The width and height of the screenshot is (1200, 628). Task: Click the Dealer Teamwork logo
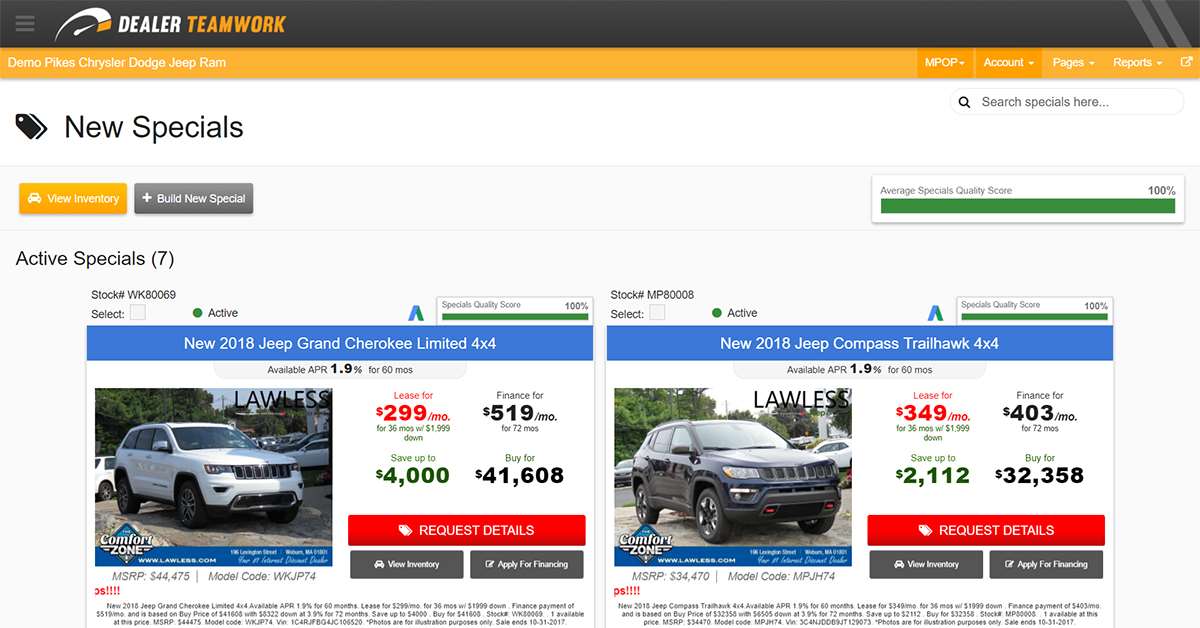click(170, 24)
